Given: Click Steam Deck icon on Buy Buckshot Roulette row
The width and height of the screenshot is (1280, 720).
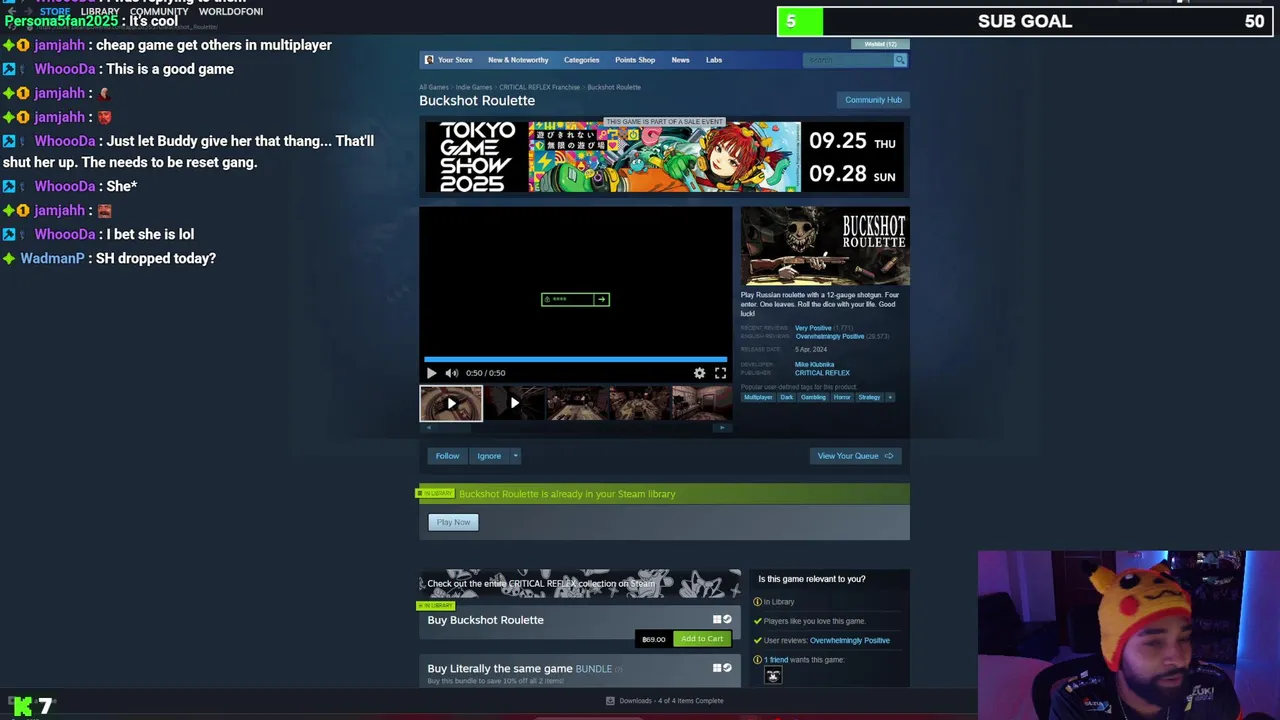Looking at the screenshot, I should click(727, 619).
